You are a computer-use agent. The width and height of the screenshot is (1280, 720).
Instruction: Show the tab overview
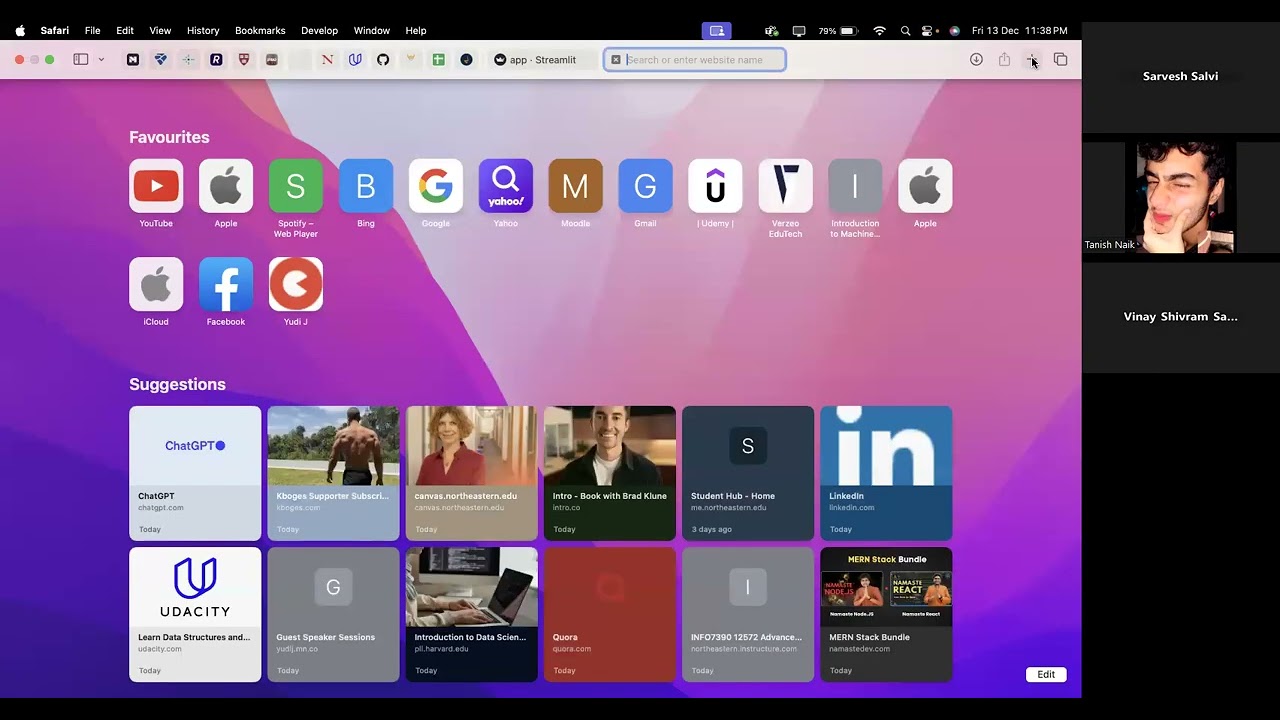(x=1060, y=60)
